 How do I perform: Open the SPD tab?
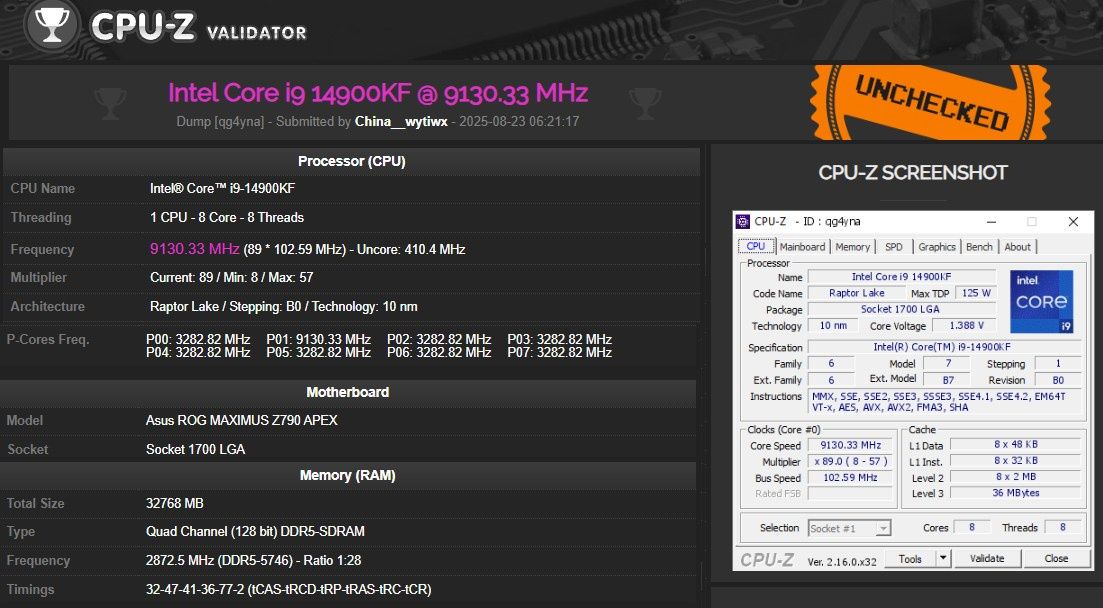click(x=894, y=247)
